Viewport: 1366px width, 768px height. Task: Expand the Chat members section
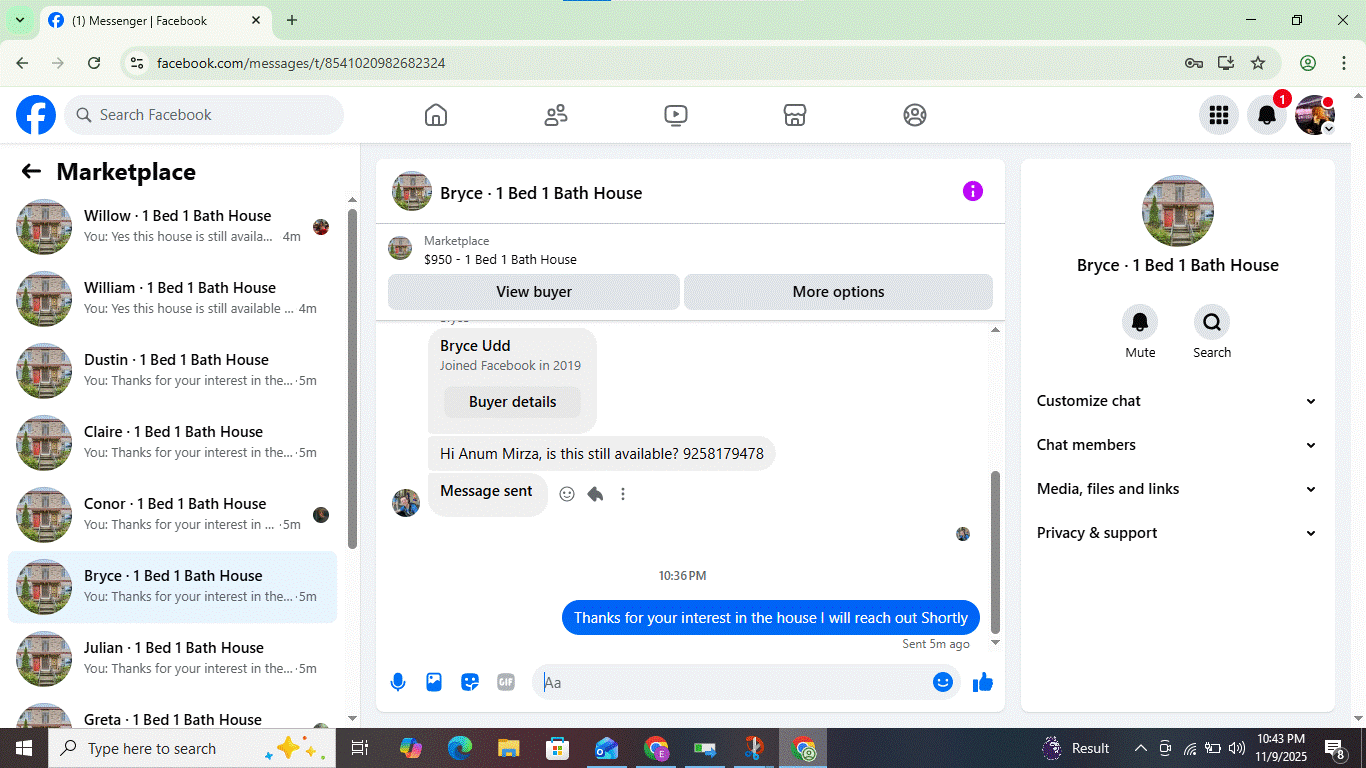[x=1177, y=445]
